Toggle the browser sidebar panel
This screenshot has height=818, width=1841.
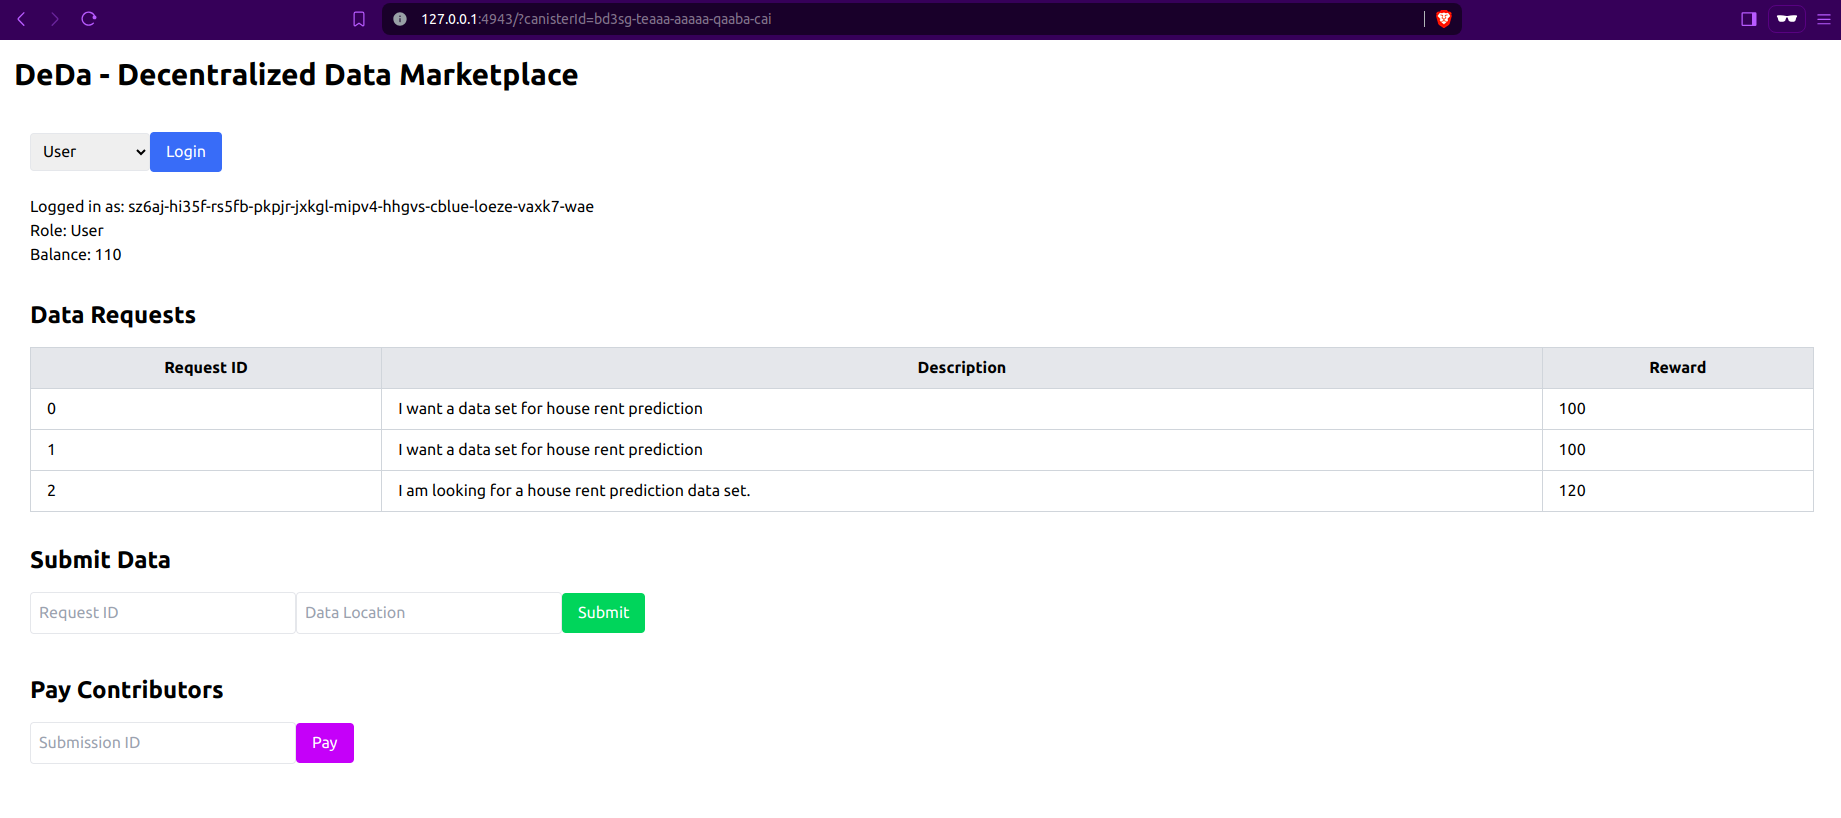coord(1749,19)
